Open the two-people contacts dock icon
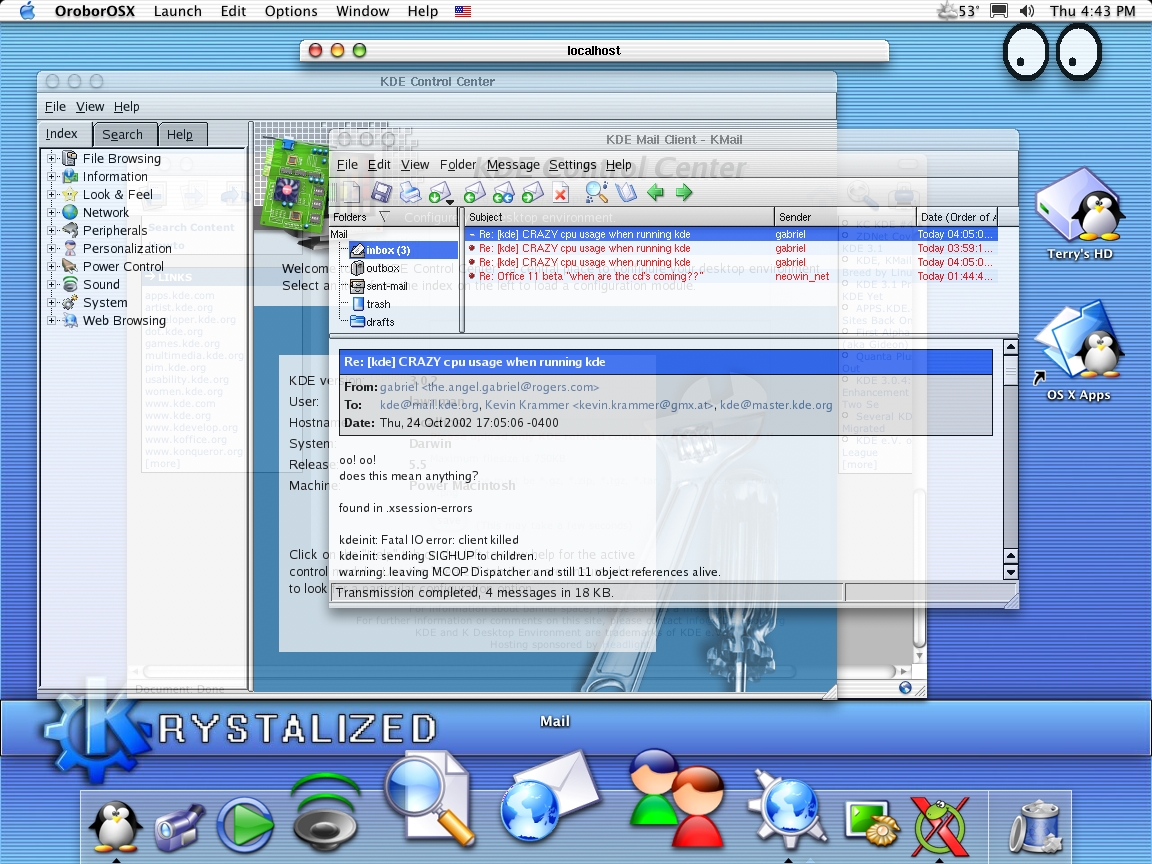The width and height of the screenshot is (1152, 864). (x=677, y=797)
